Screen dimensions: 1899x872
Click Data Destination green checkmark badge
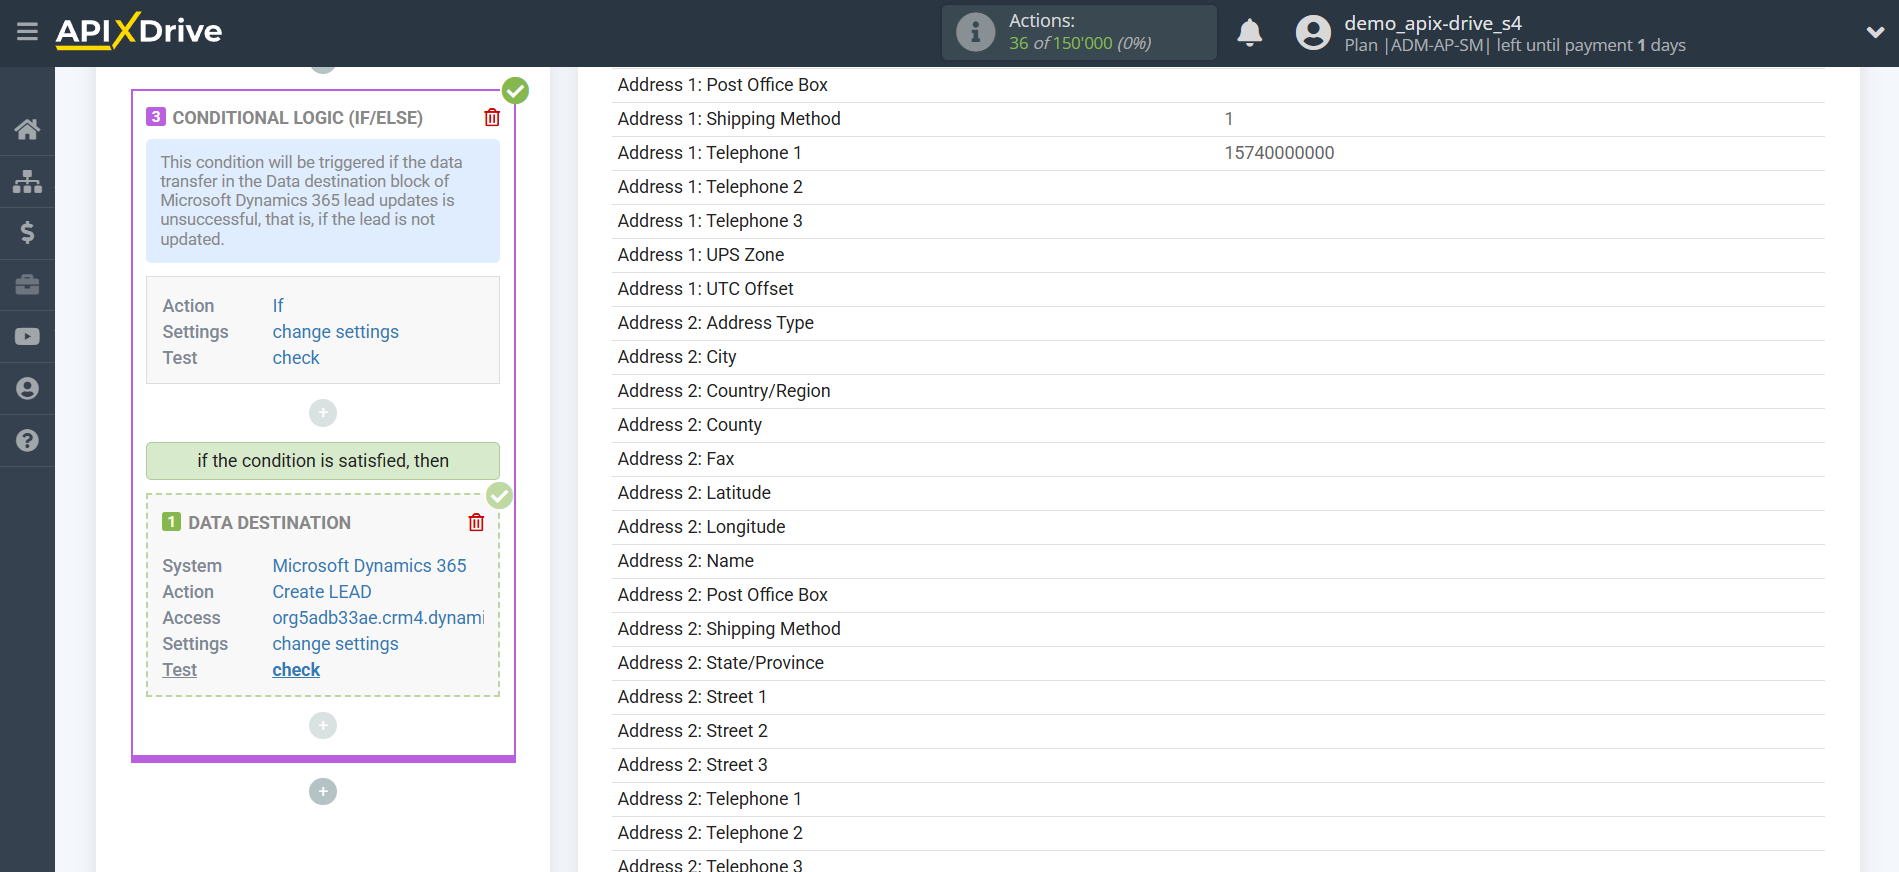point(499,495)
